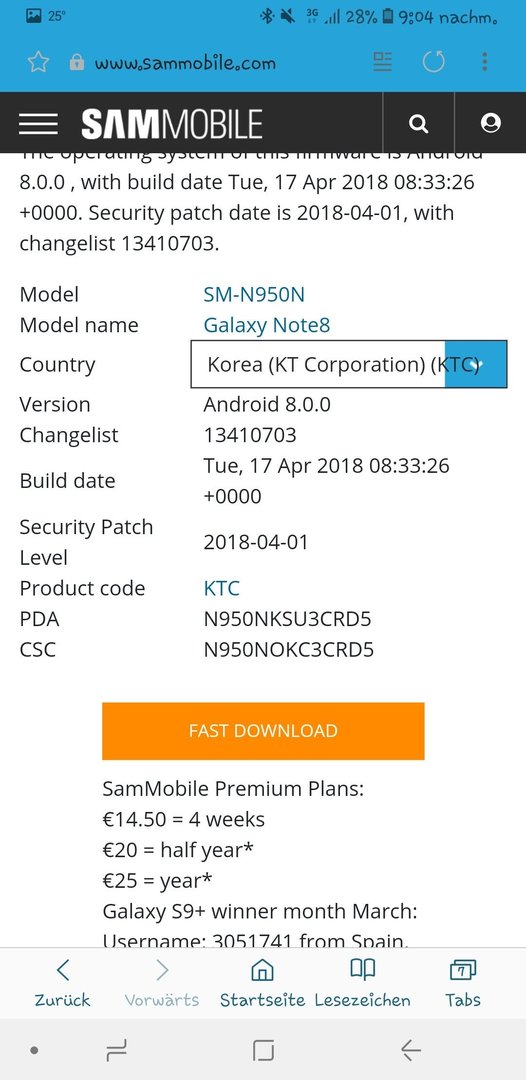
Task: Tap the orange FAST DOWNLOAD button
Action: pyautogui.click(x=263, y=731)
